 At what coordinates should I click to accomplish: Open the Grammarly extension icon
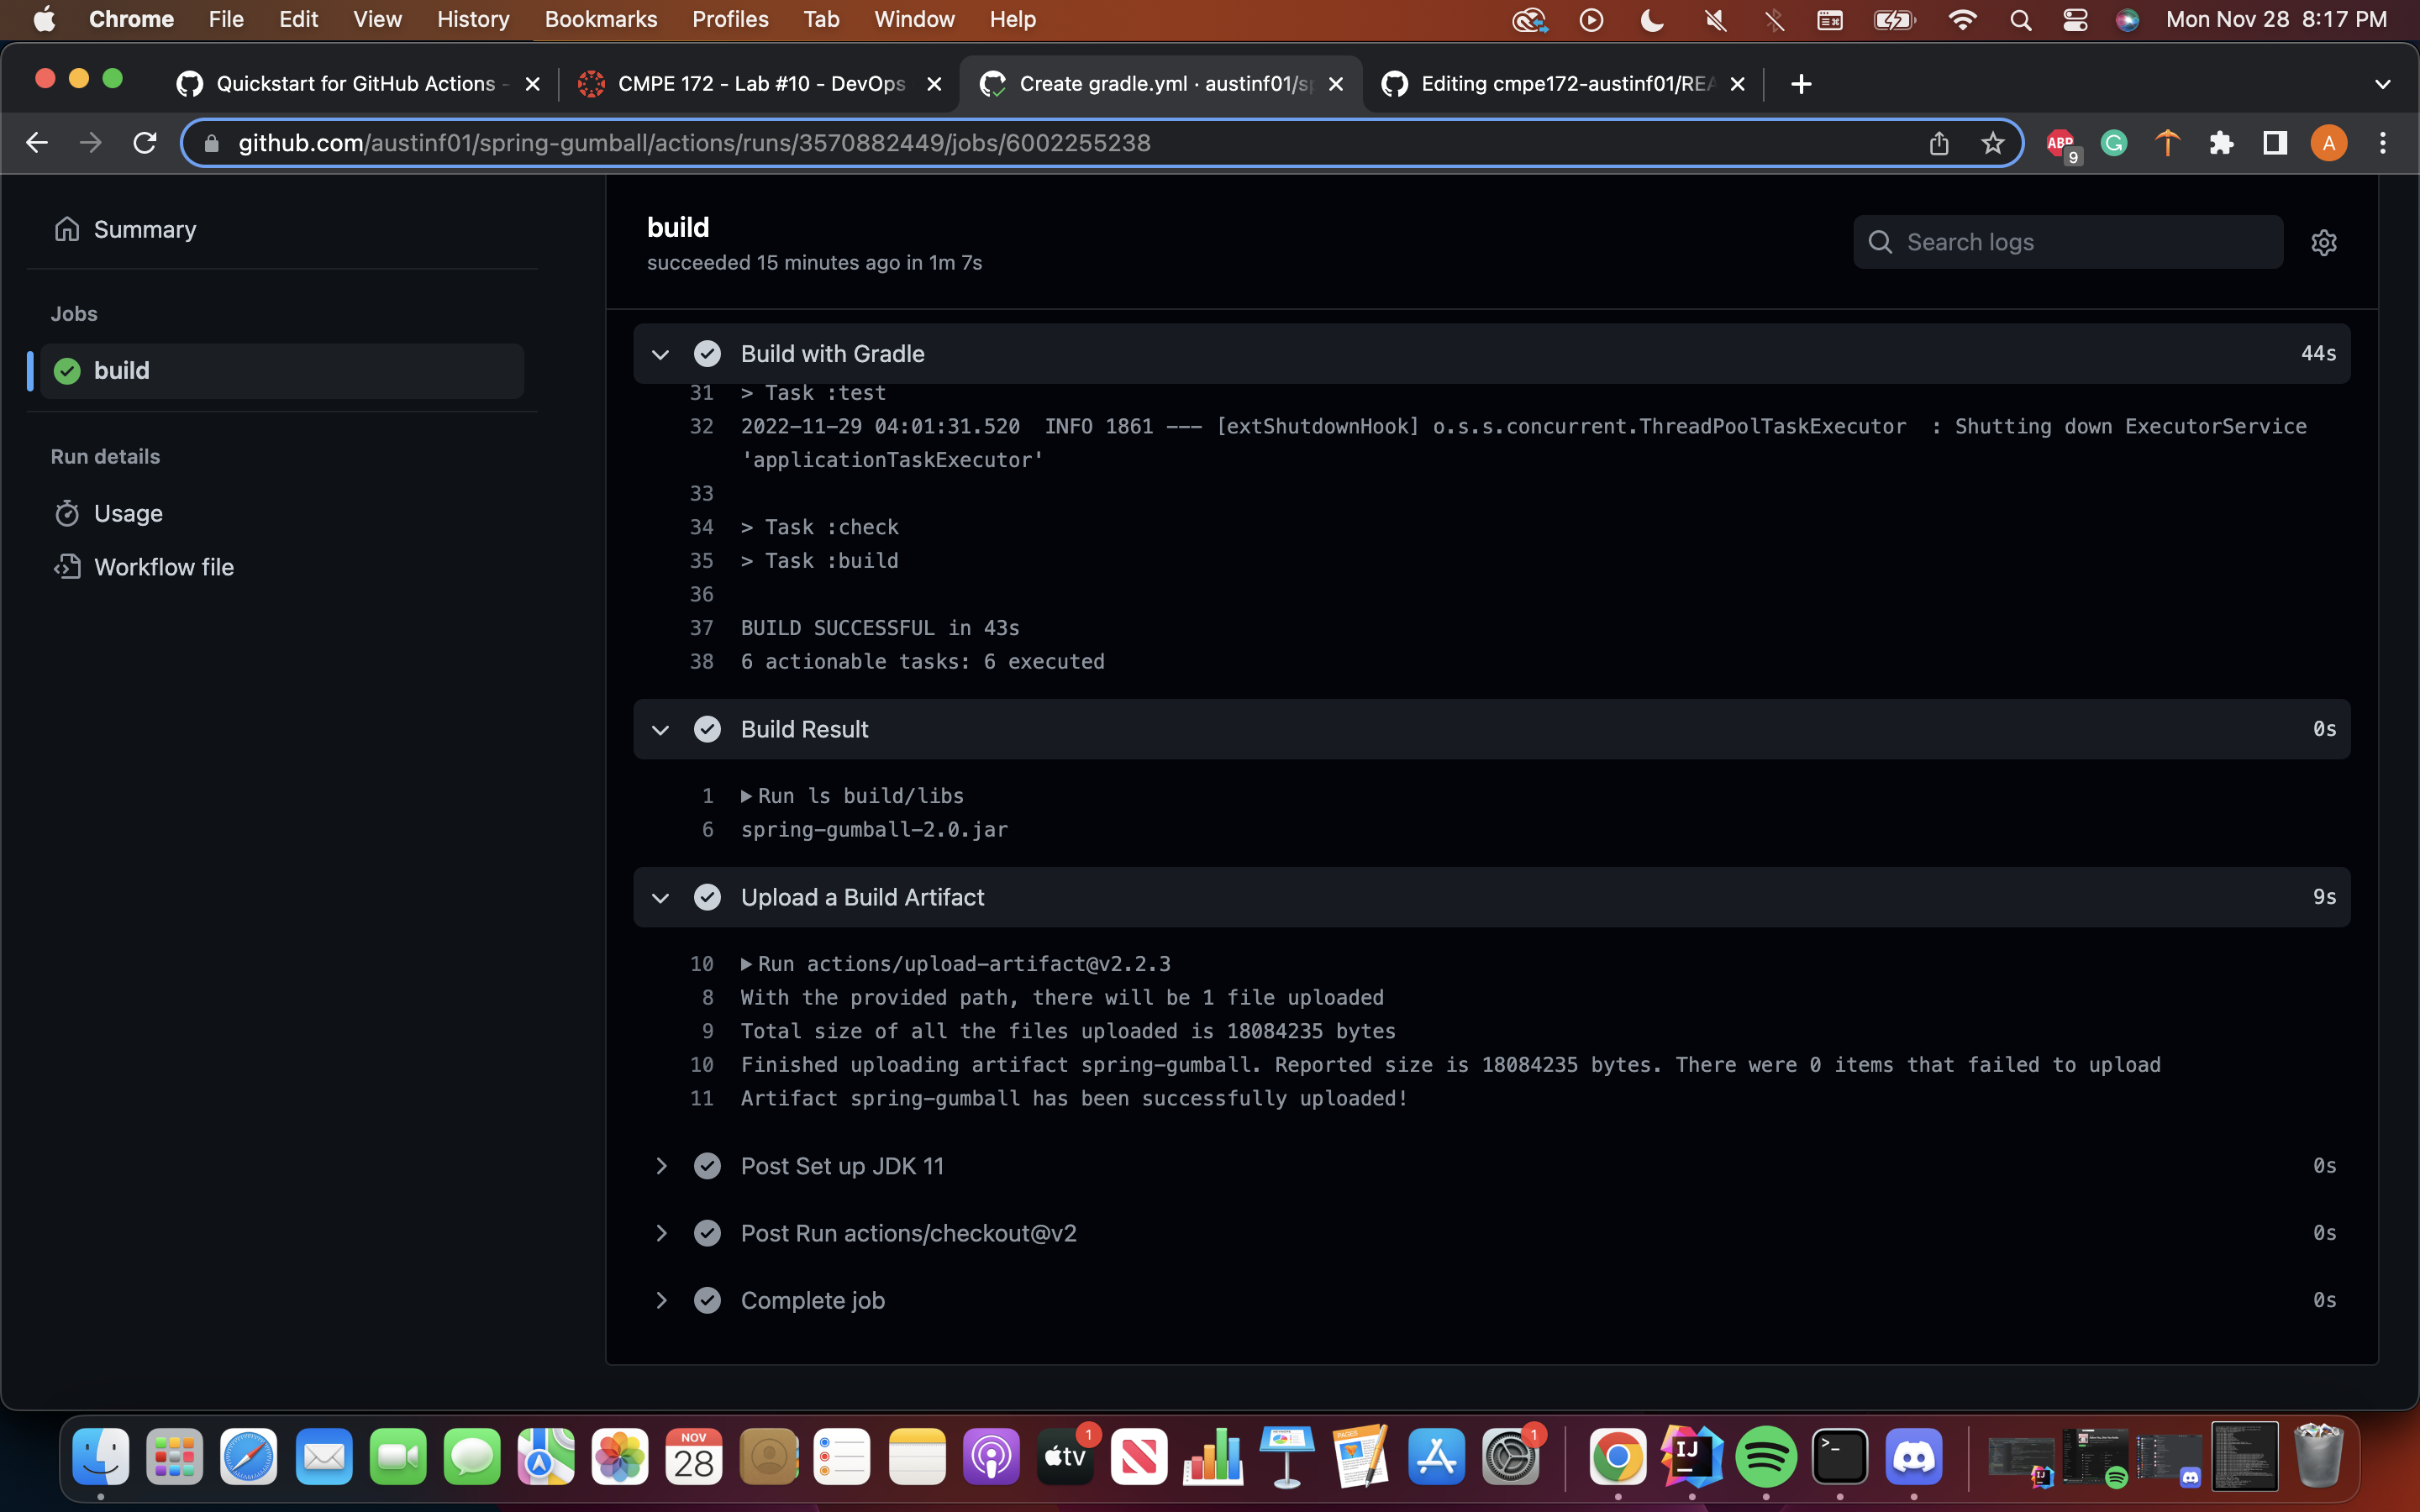2114,143
